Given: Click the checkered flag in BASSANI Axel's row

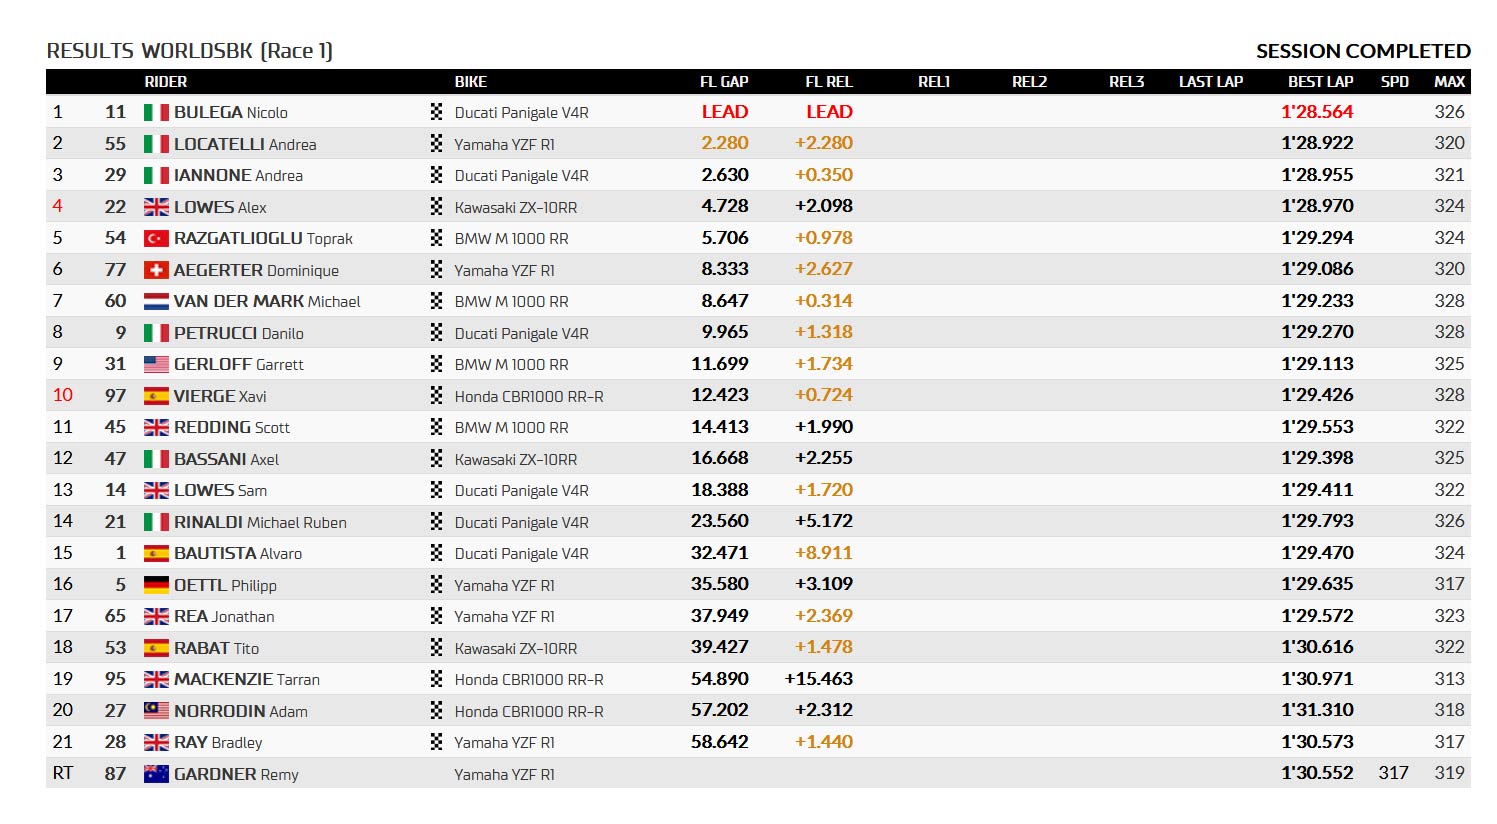Looking at the screenshot, I should [436, 459].
